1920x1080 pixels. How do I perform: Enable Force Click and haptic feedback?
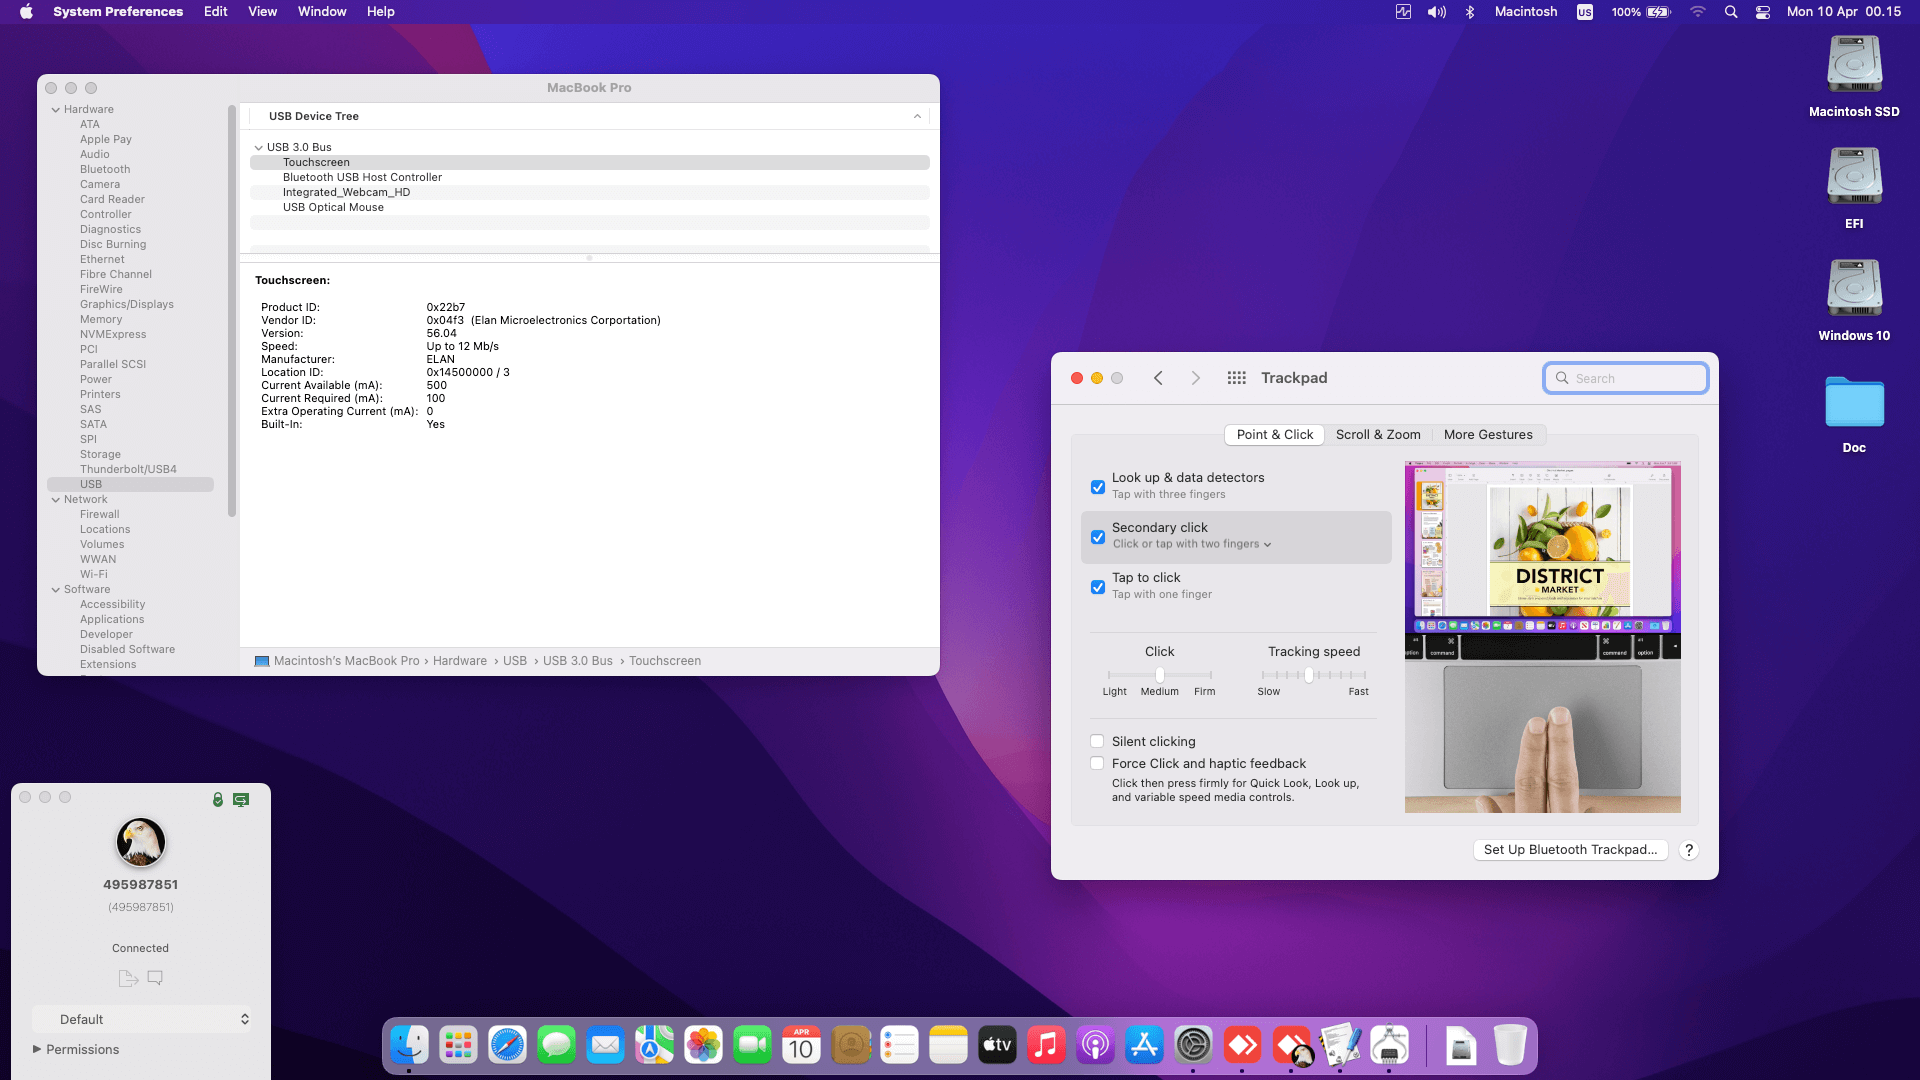point(1097,763)
